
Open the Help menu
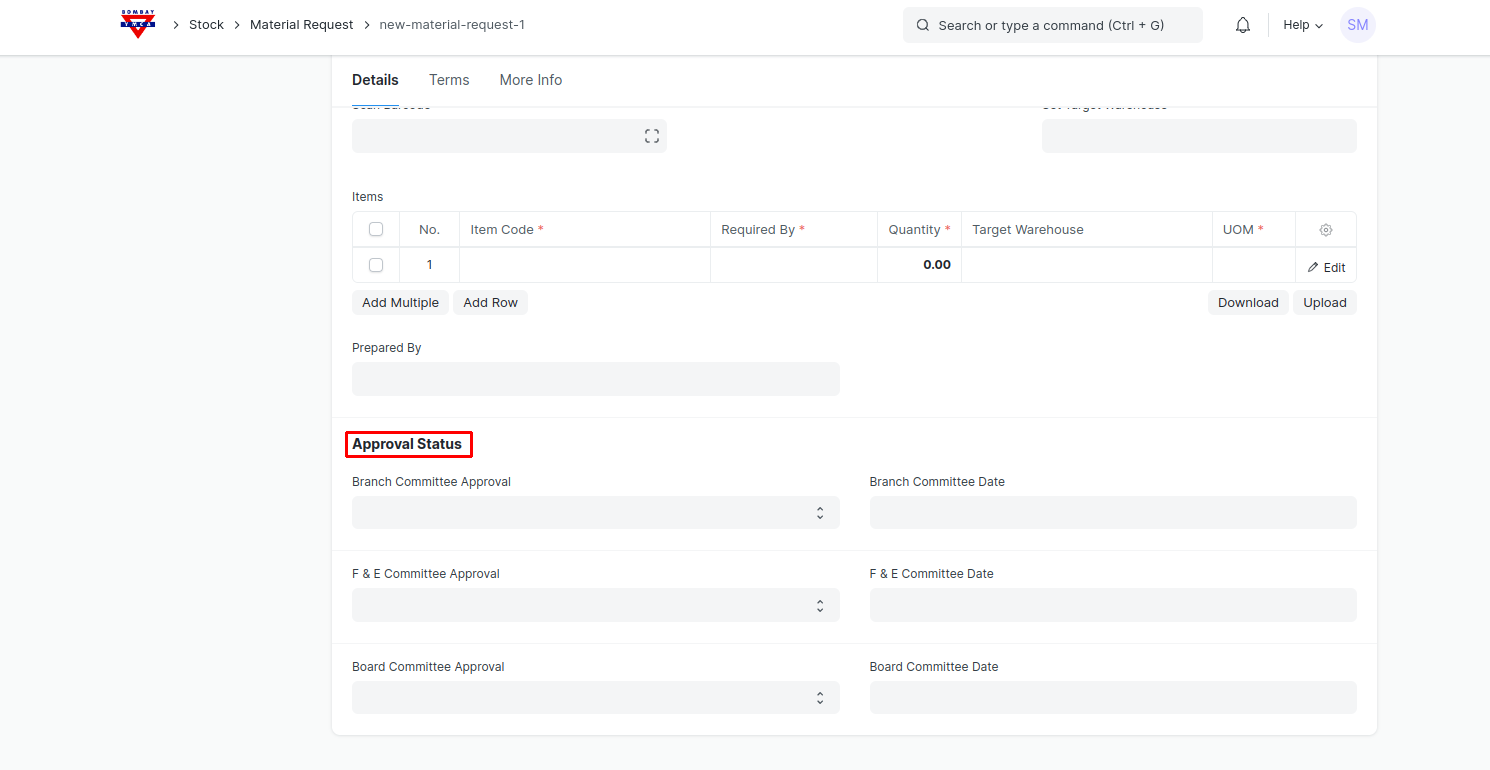coord(1302,25)
